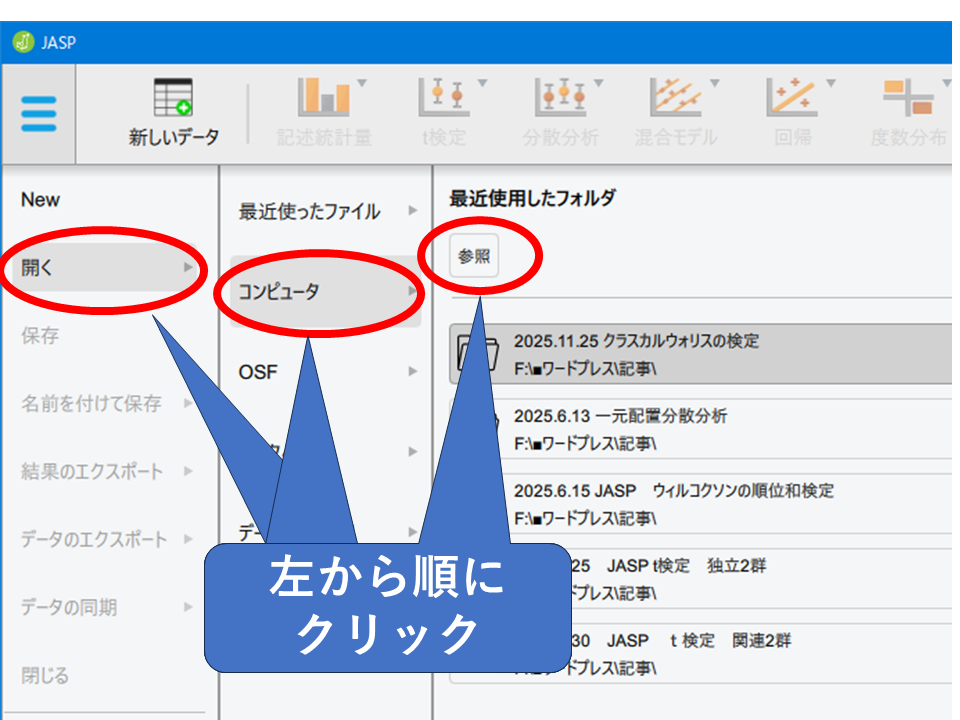Click the hamburger main menu icon
The width and height of the screenshot is (960, 720).
pyautogui.click(x=38, y=114)
